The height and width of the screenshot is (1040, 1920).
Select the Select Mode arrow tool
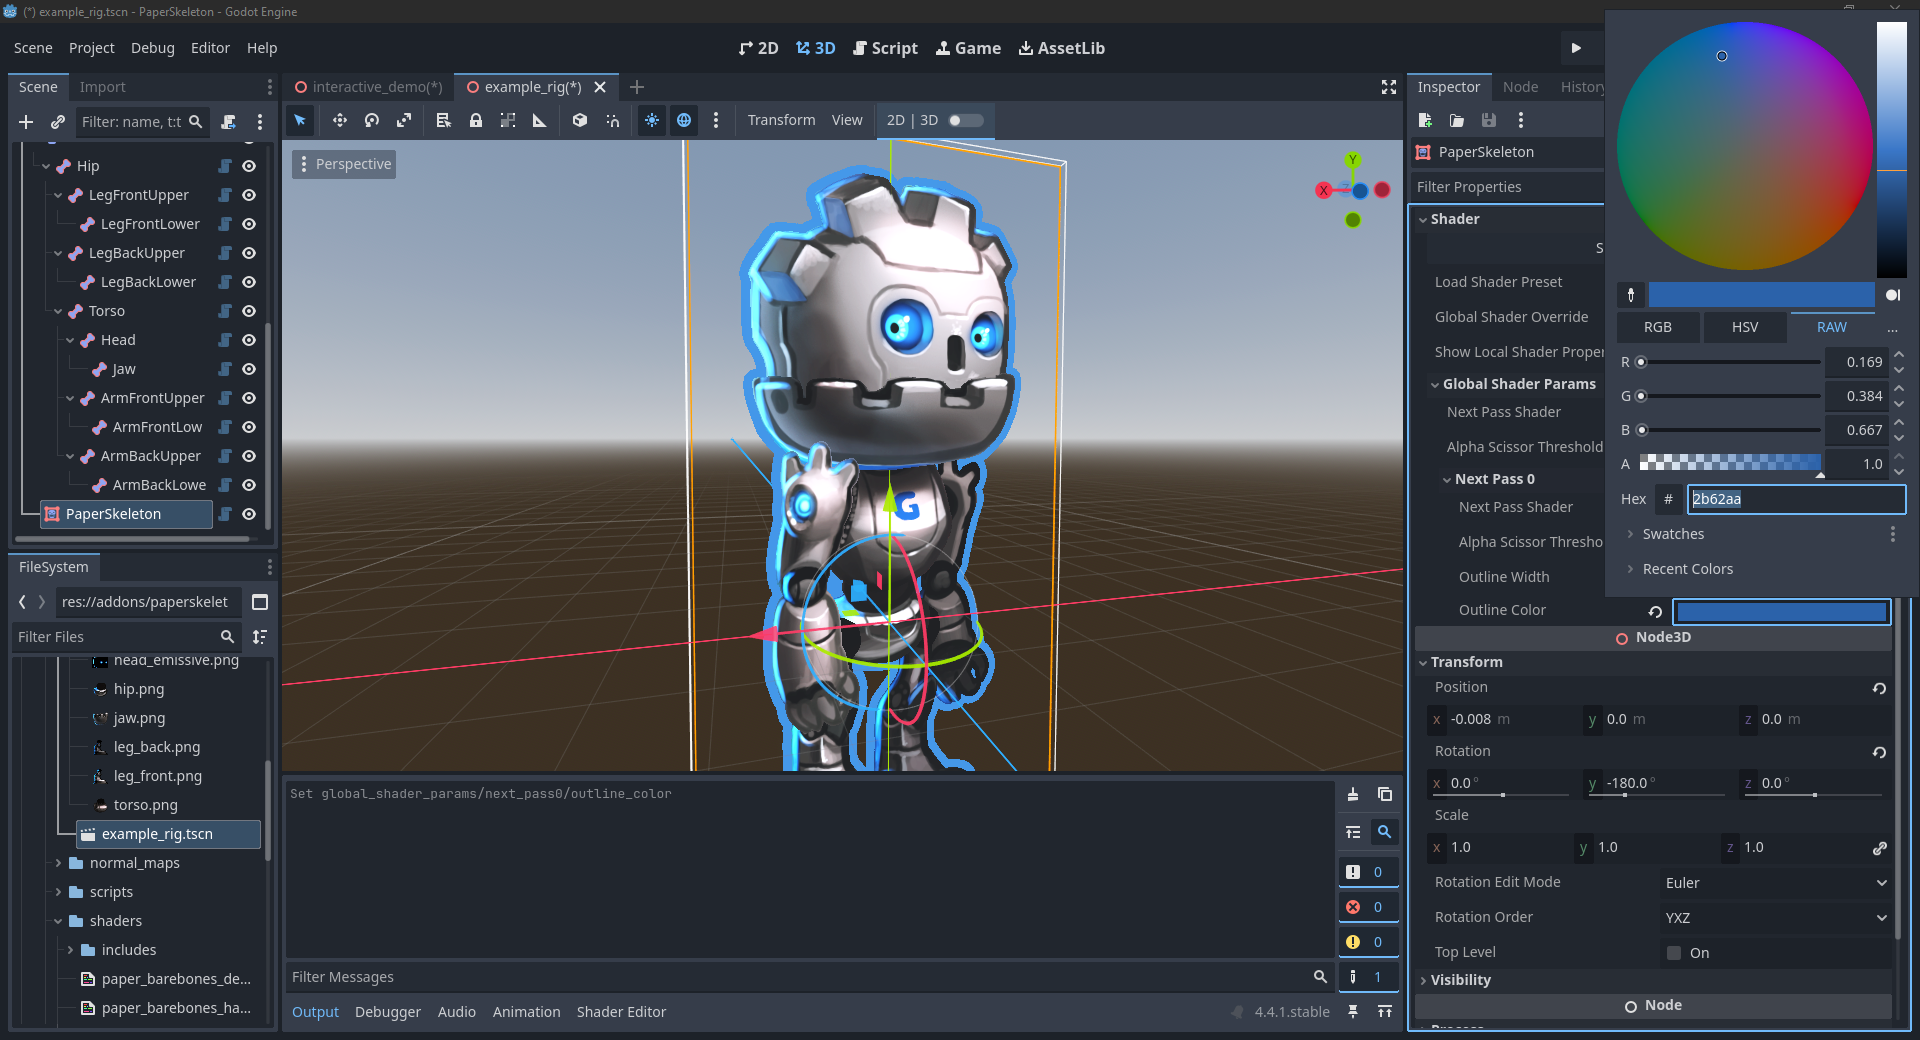(300, 120)
